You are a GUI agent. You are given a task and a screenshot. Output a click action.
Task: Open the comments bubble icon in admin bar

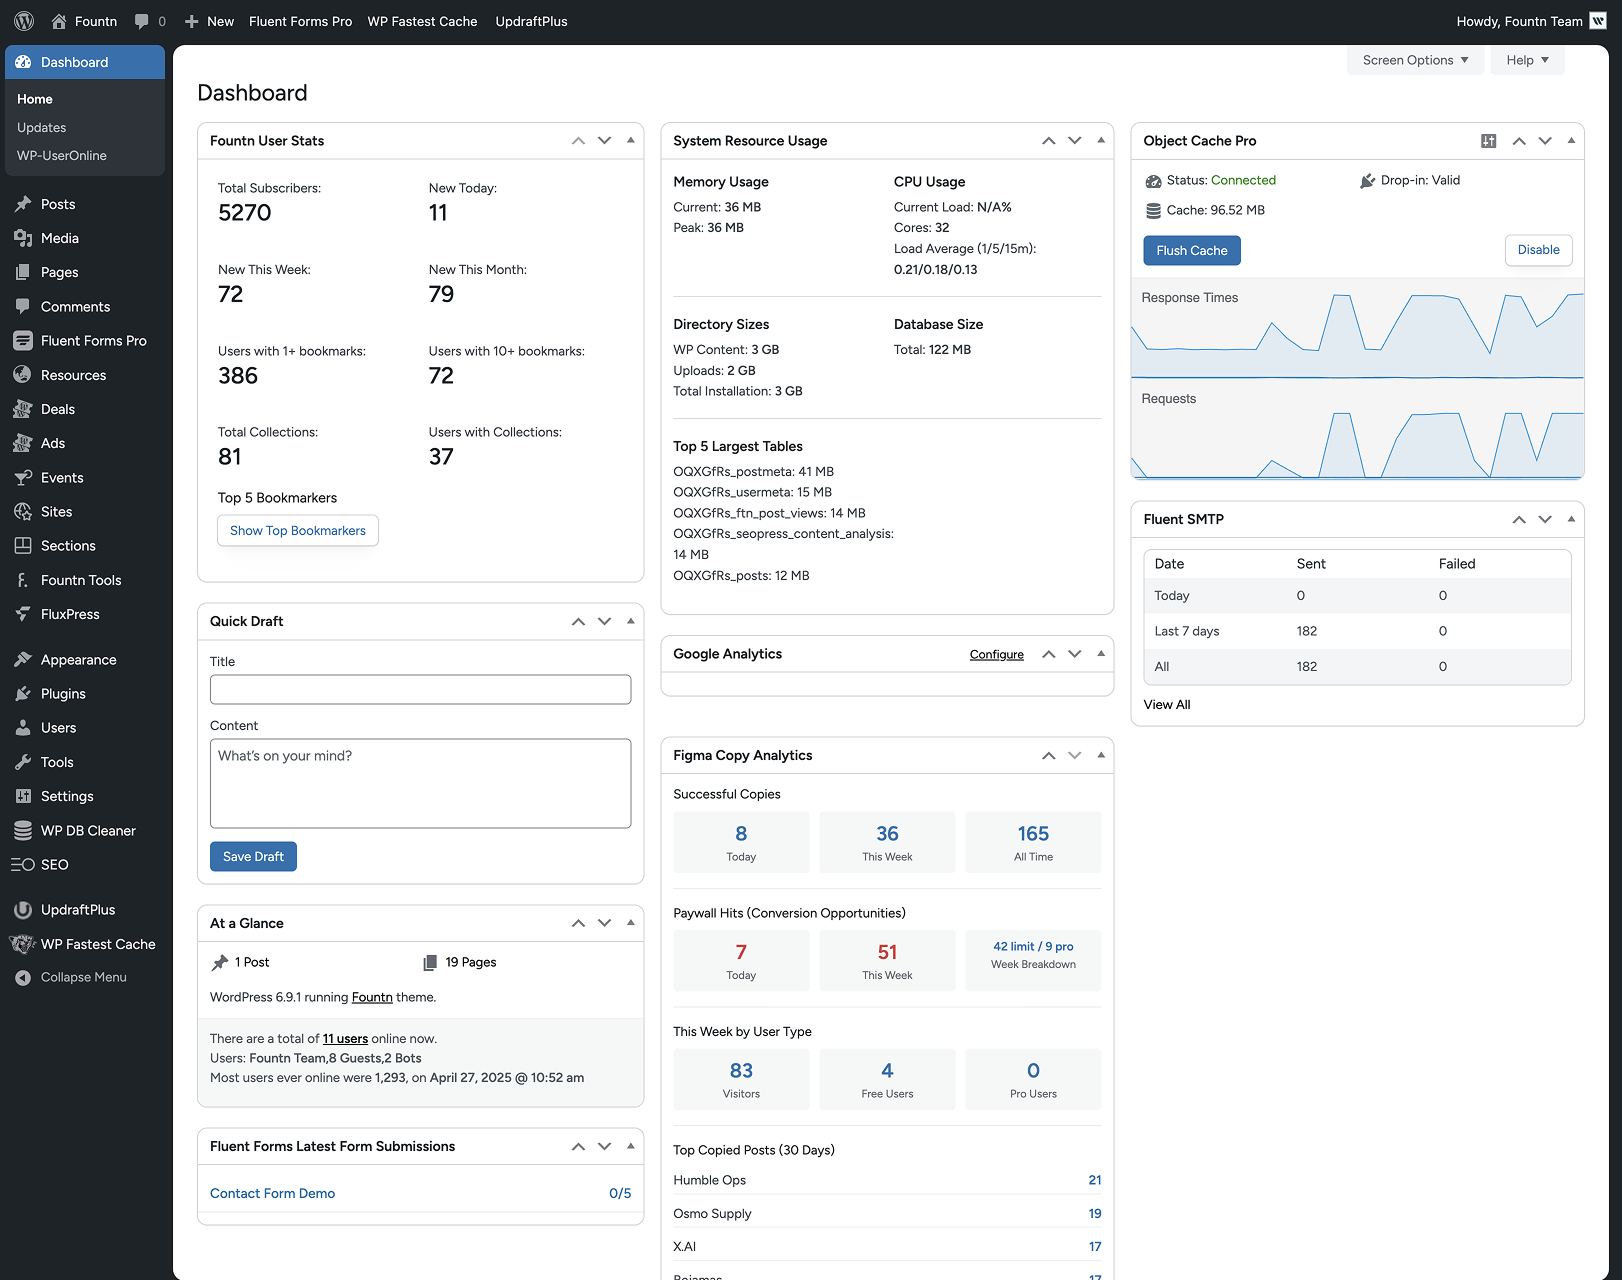tap(142, 21)
